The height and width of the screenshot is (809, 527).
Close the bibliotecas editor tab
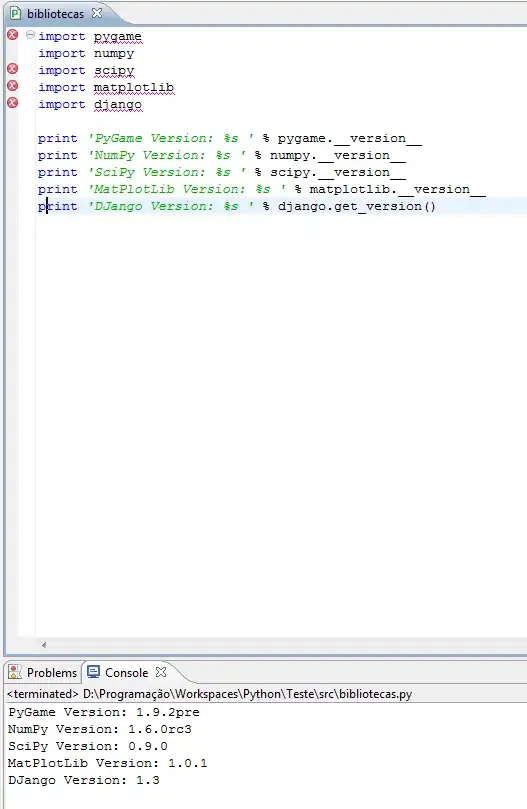(97, 13)
